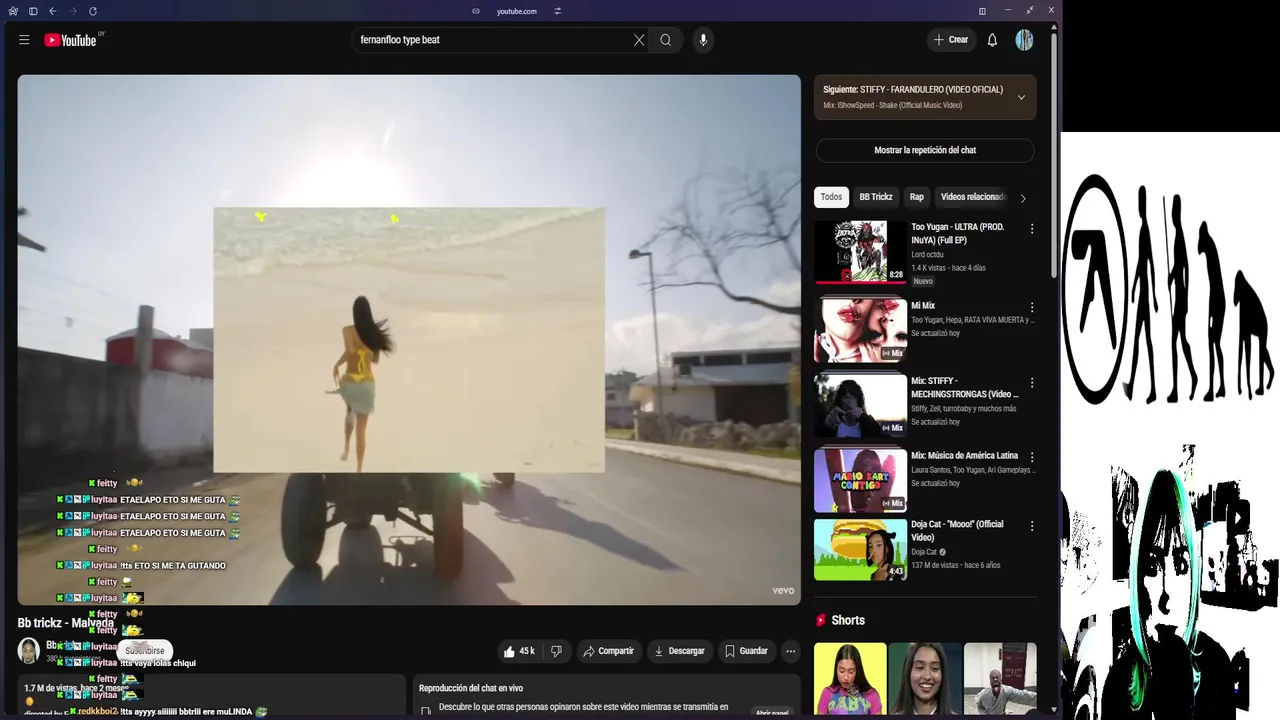Image resolution: width=1280 pixels, height=720 pixels.
Task: Show the chat replay via Mostrar la repetición
Action: tap(925, 150)
